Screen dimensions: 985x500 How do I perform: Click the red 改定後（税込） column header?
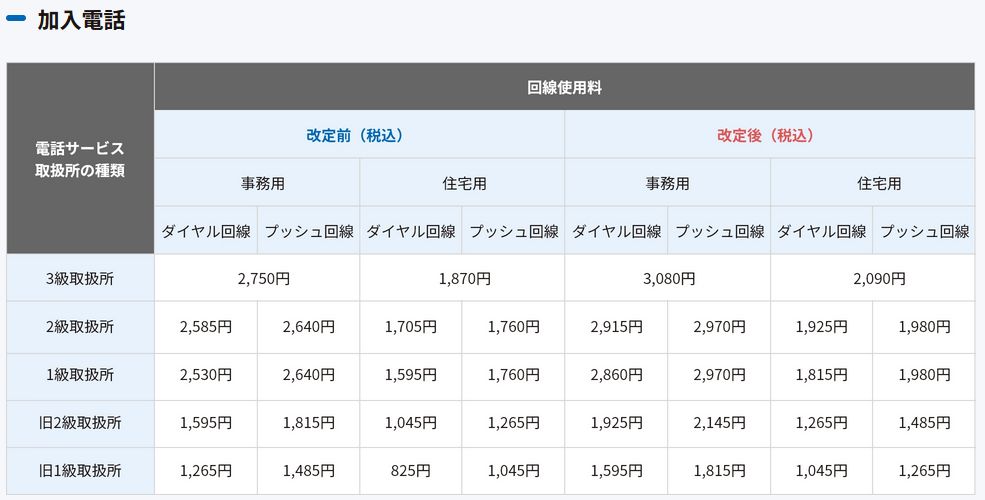click(x=770, y=135)
